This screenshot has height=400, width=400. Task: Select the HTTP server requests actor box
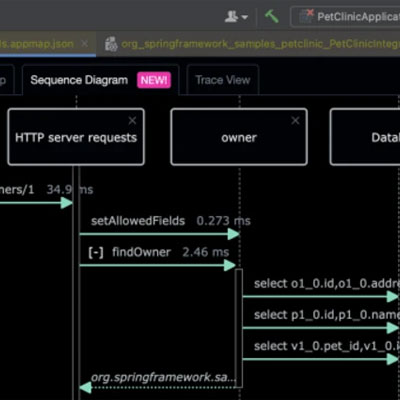point(76,137)
